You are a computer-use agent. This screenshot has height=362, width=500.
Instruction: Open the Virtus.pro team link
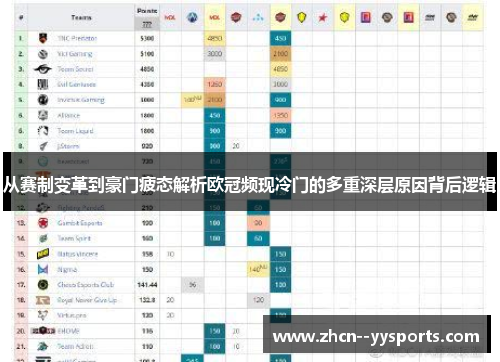coord(72,315)
